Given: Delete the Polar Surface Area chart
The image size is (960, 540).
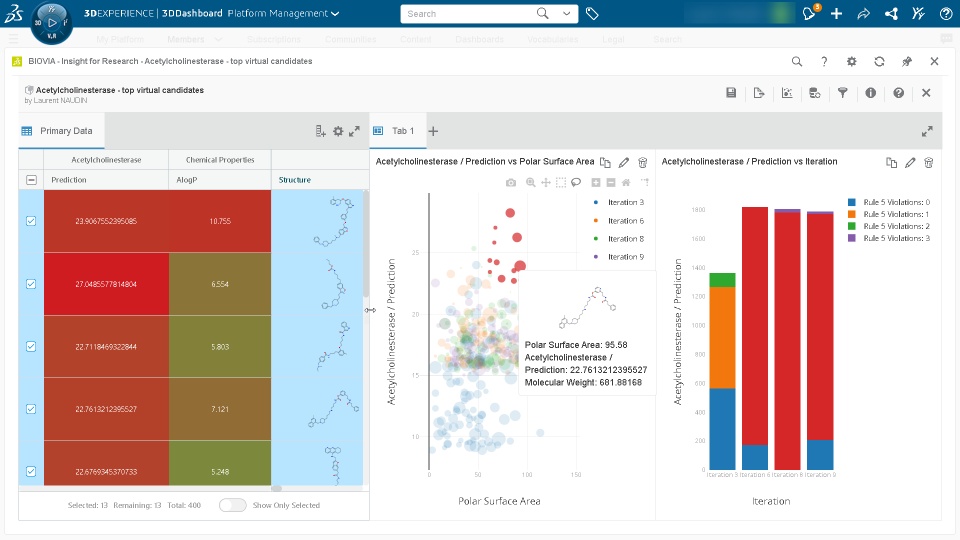Looking at the screenshot, I should [x=642, y=162].
